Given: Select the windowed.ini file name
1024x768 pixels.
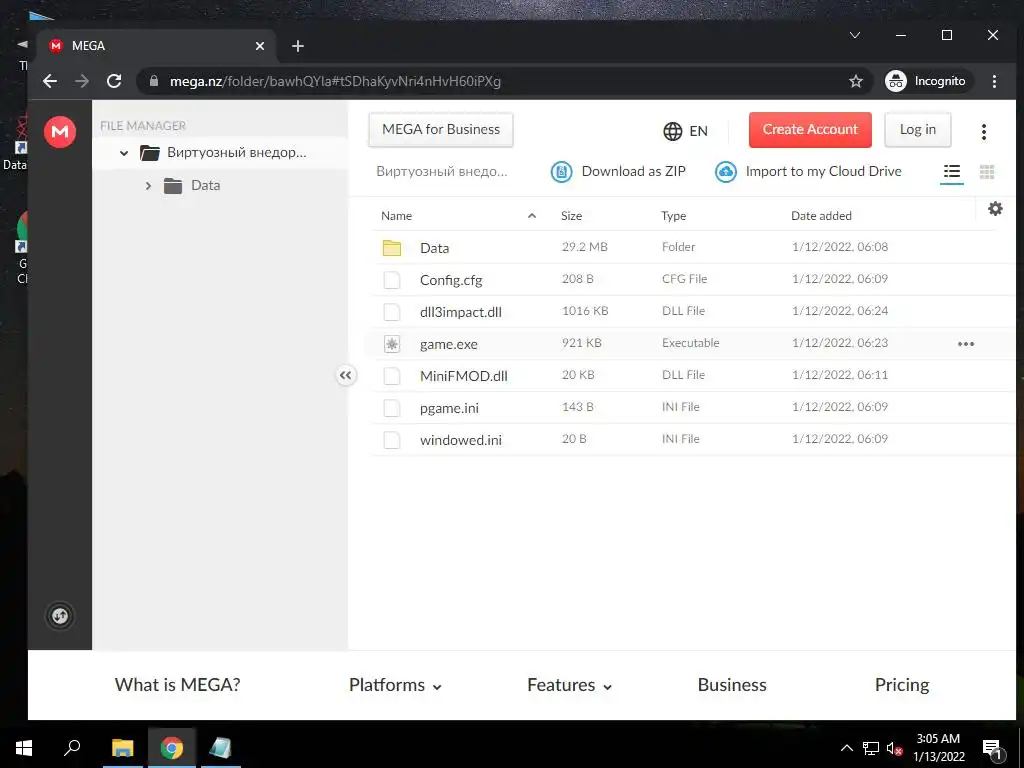Looking at the screenshot, I should point(461,440).
